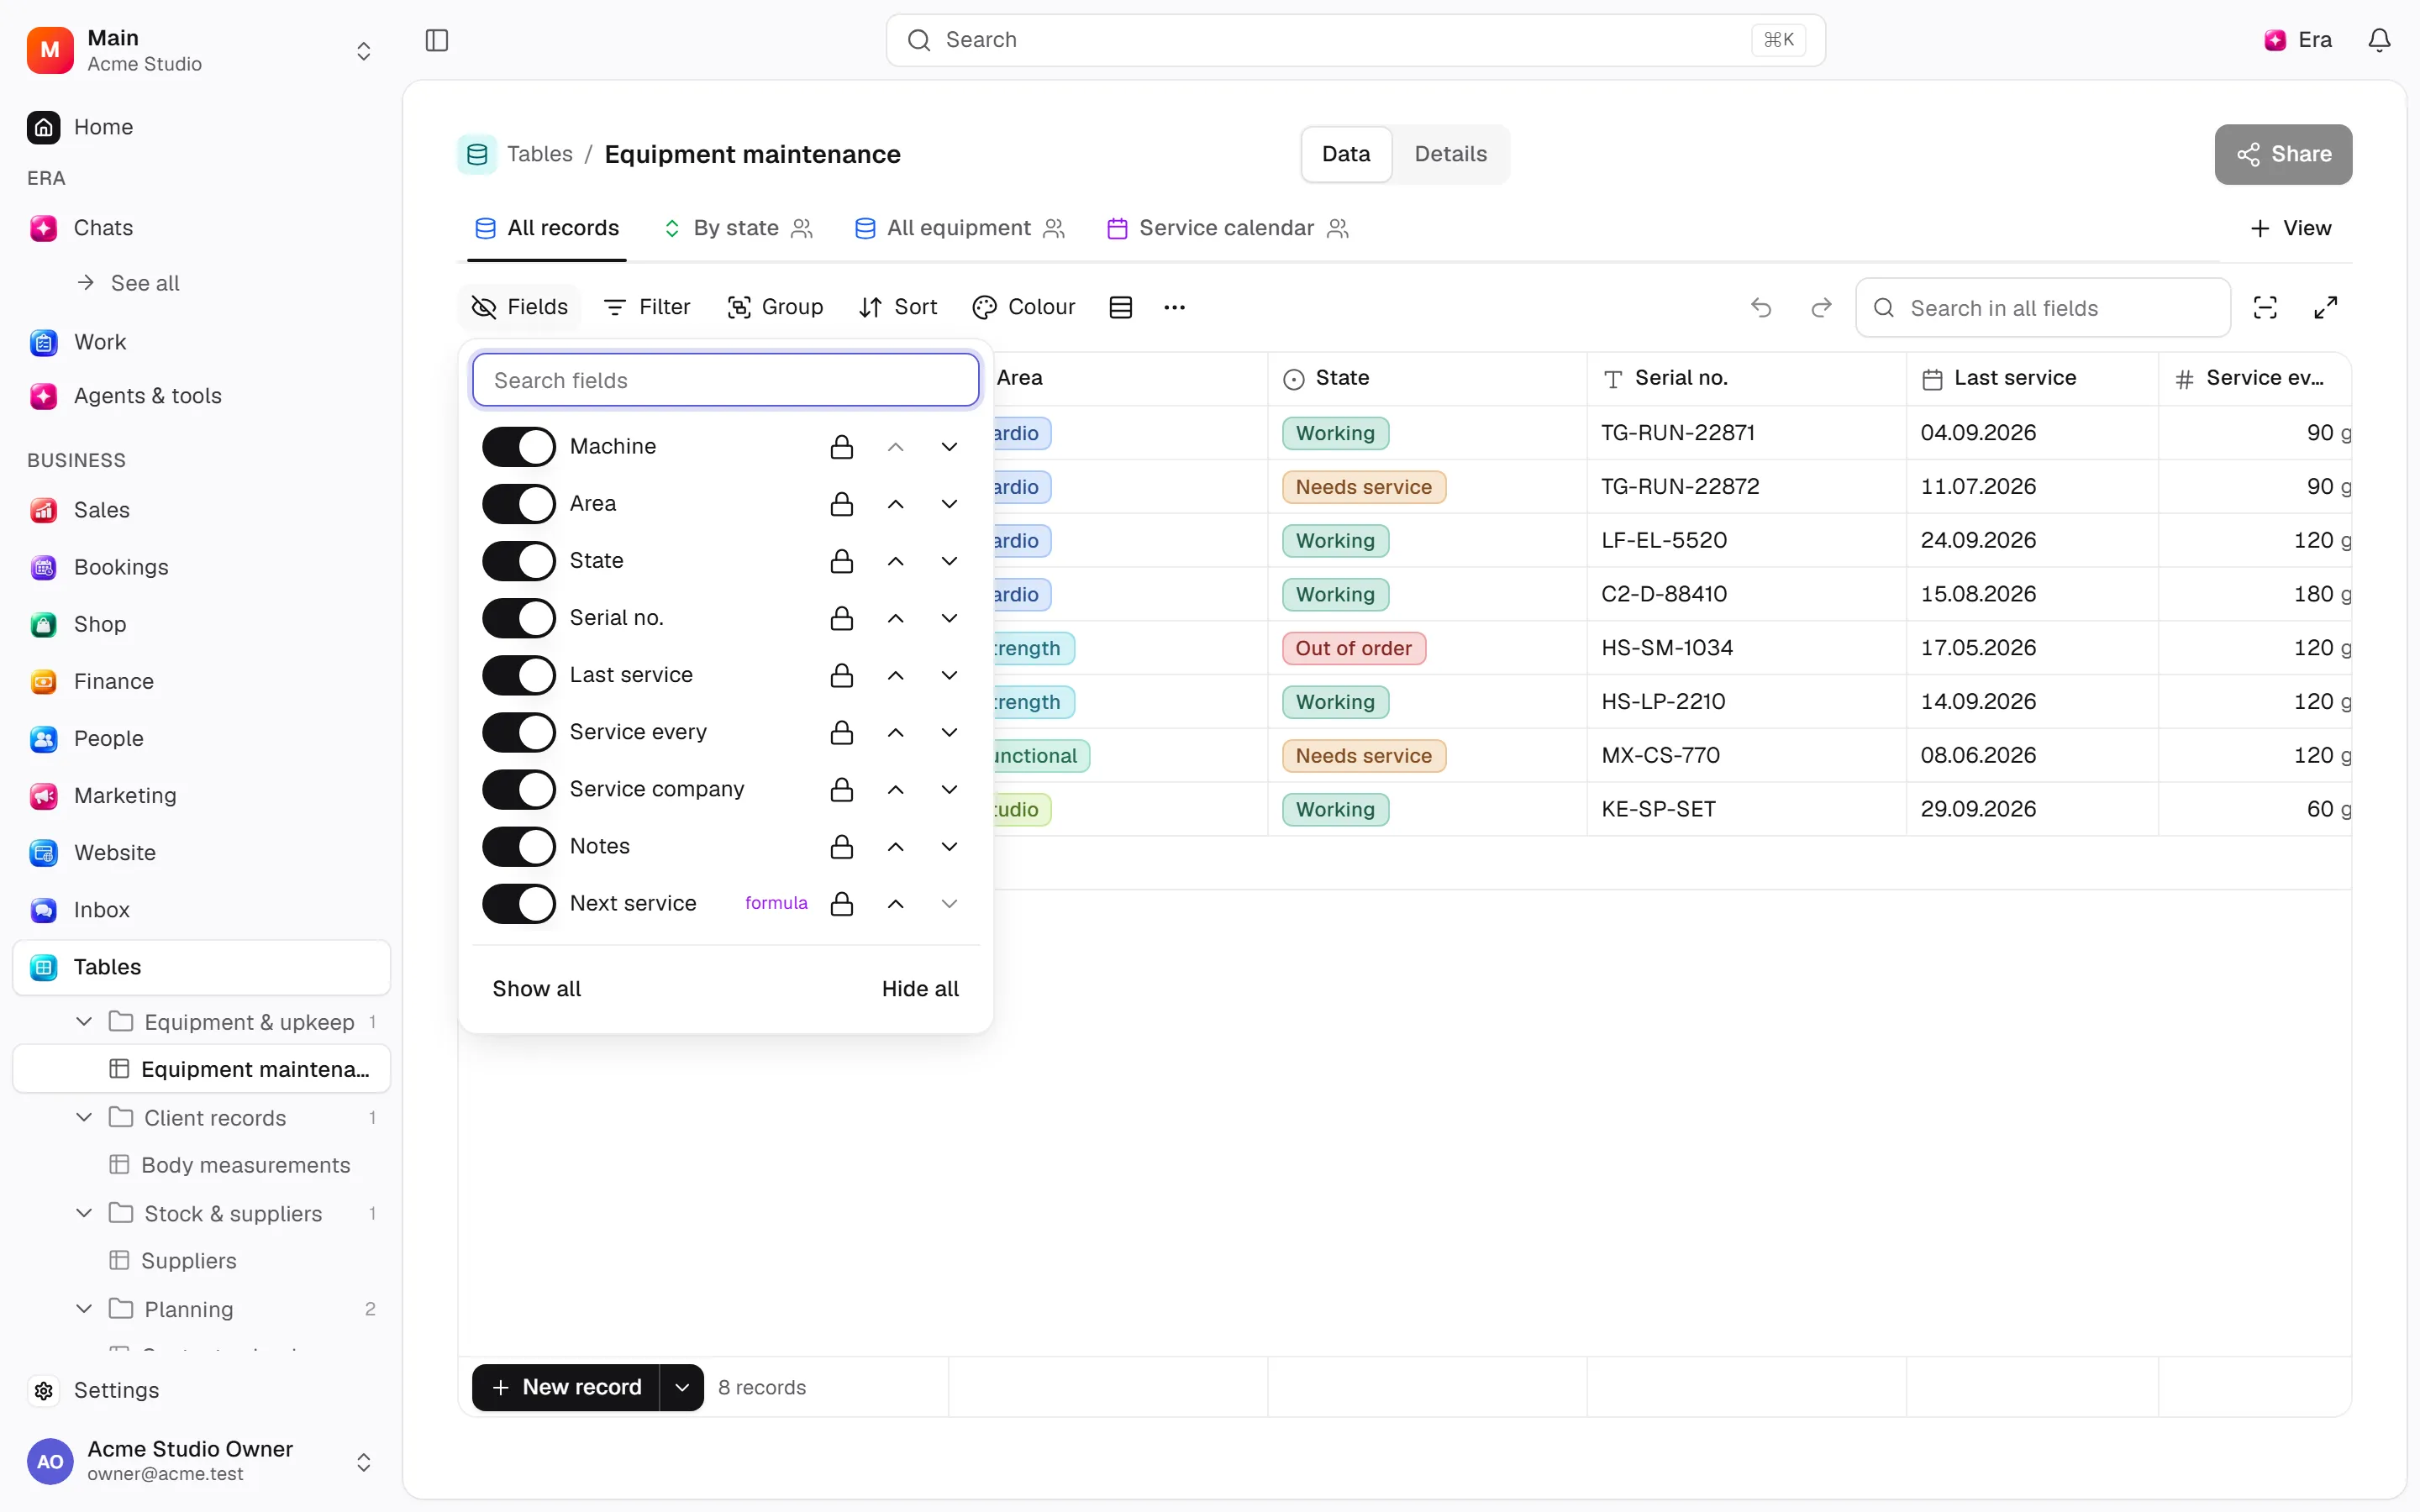Click the Share button
This screenshot has height=1512, width=2420.
(x=2283, y=154)
